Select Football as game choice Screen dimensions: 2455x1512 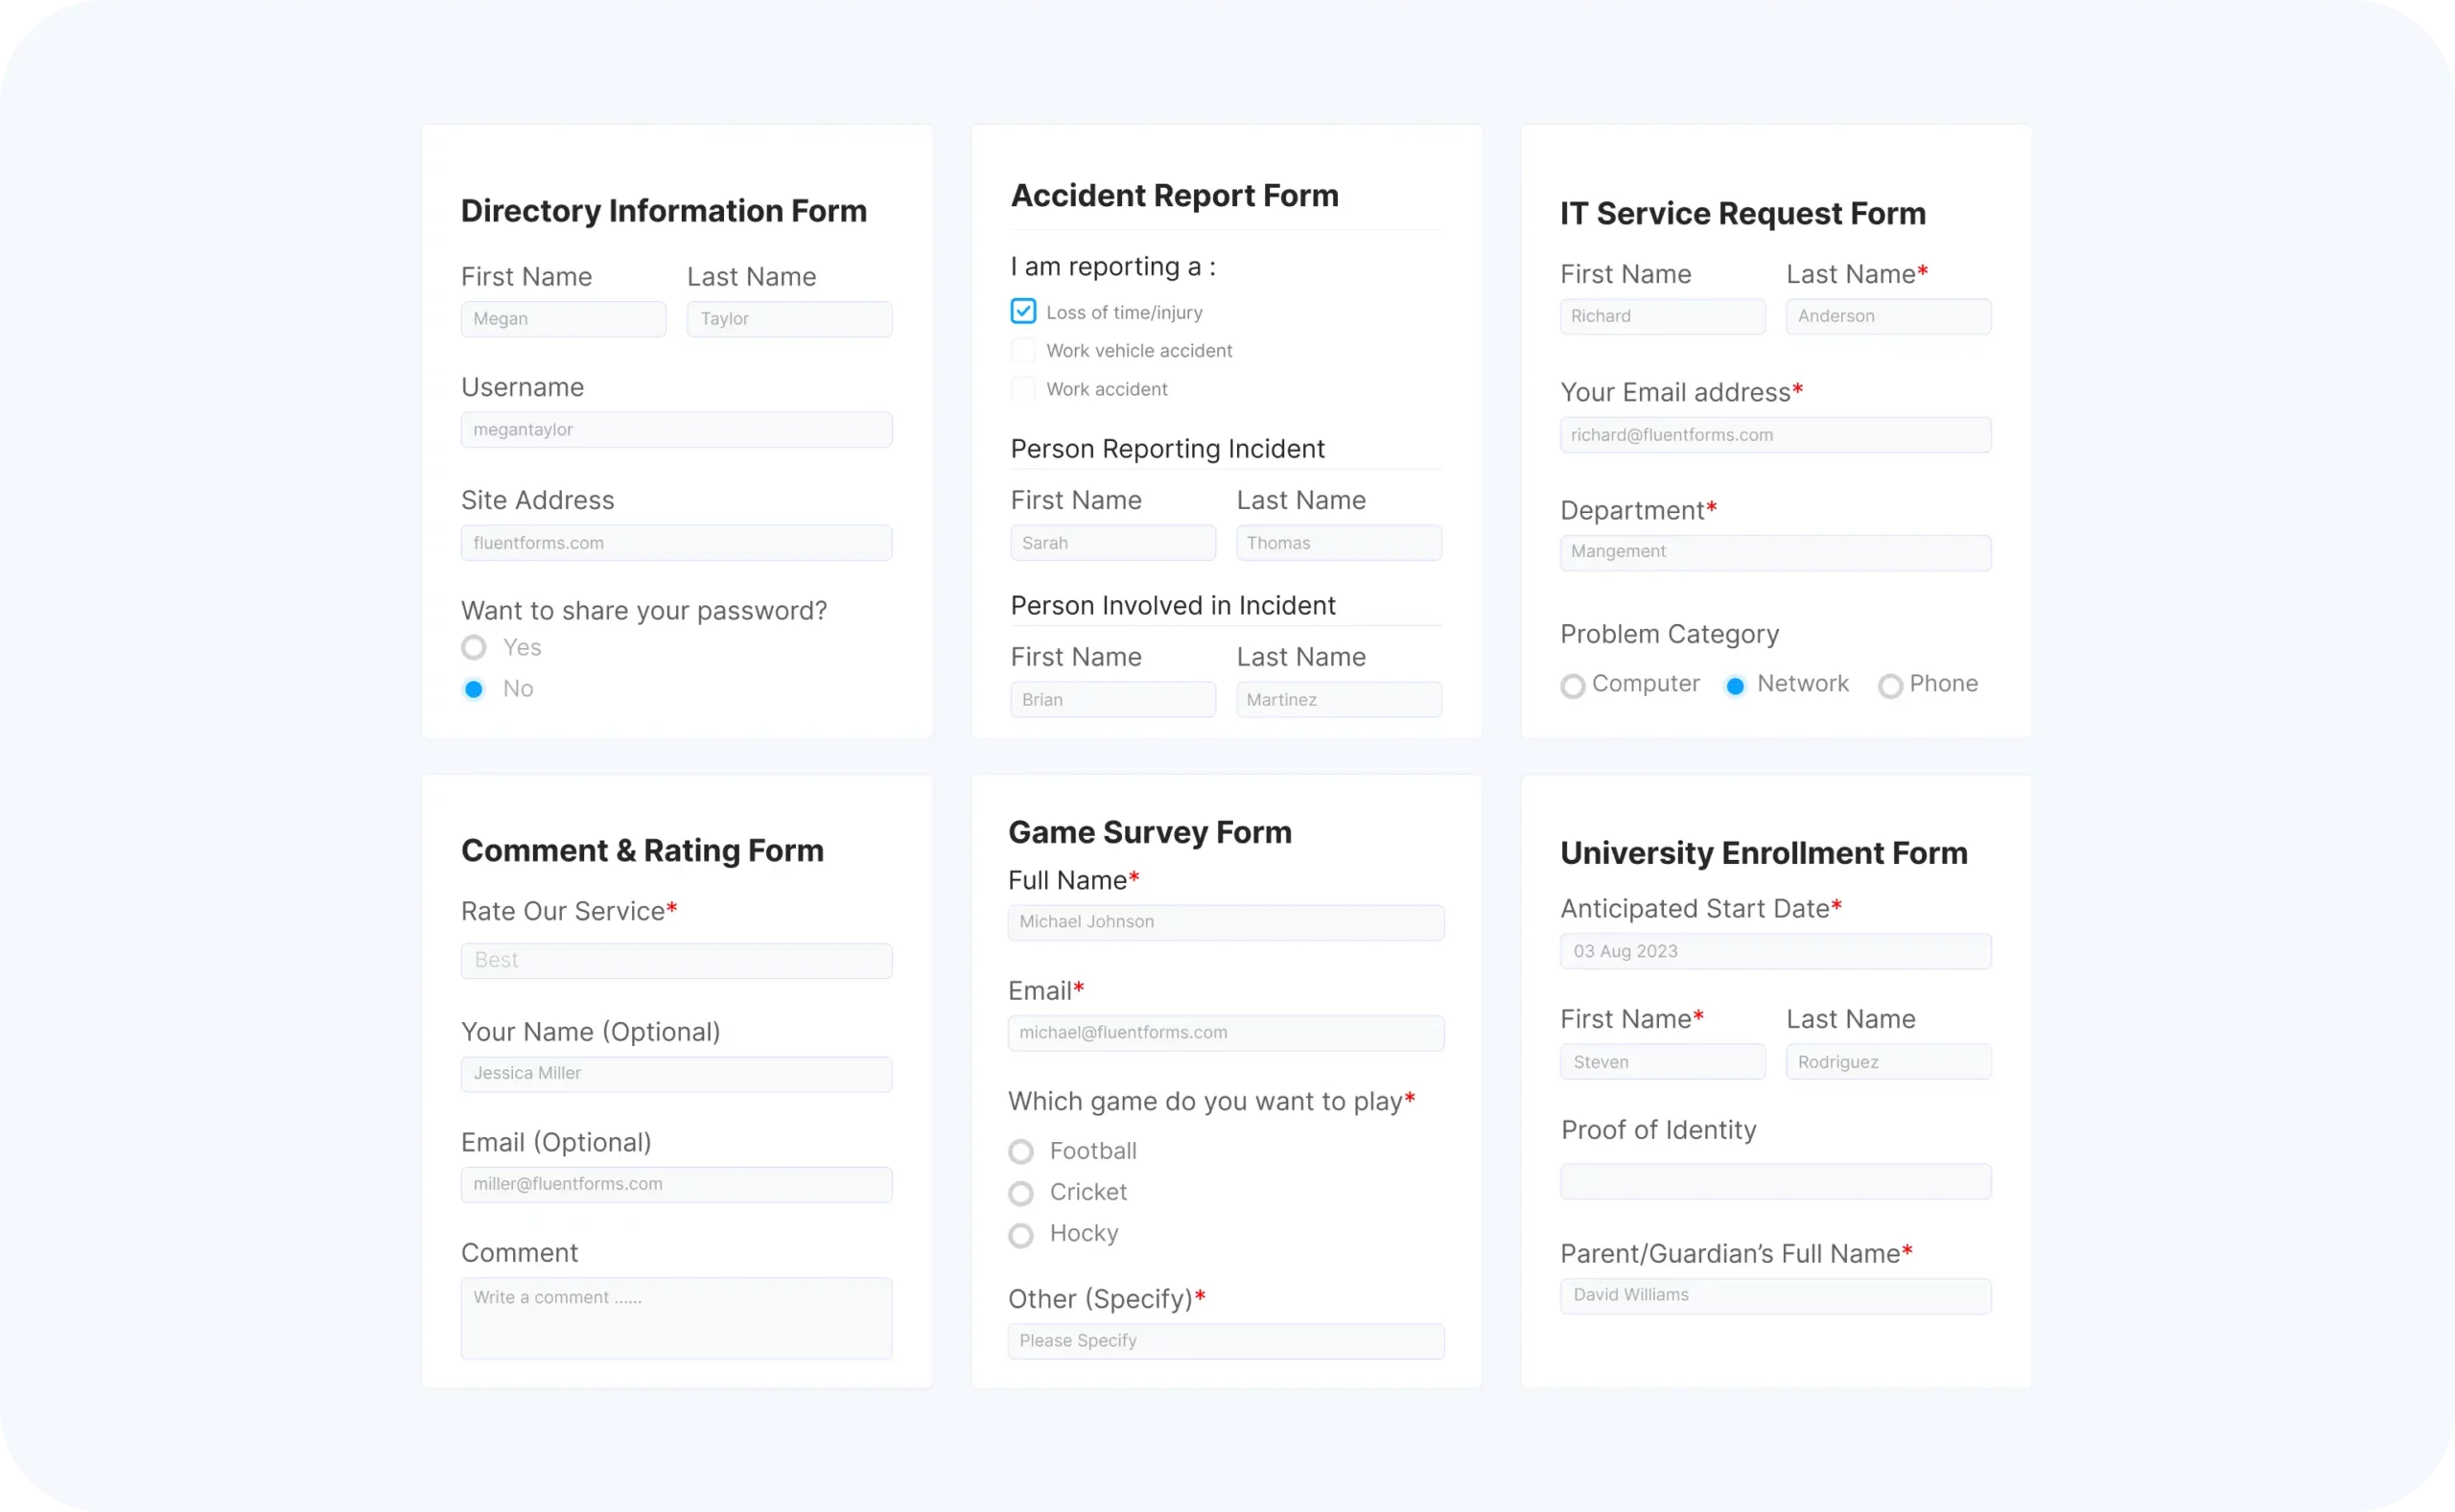[x=1020, y=1152]
